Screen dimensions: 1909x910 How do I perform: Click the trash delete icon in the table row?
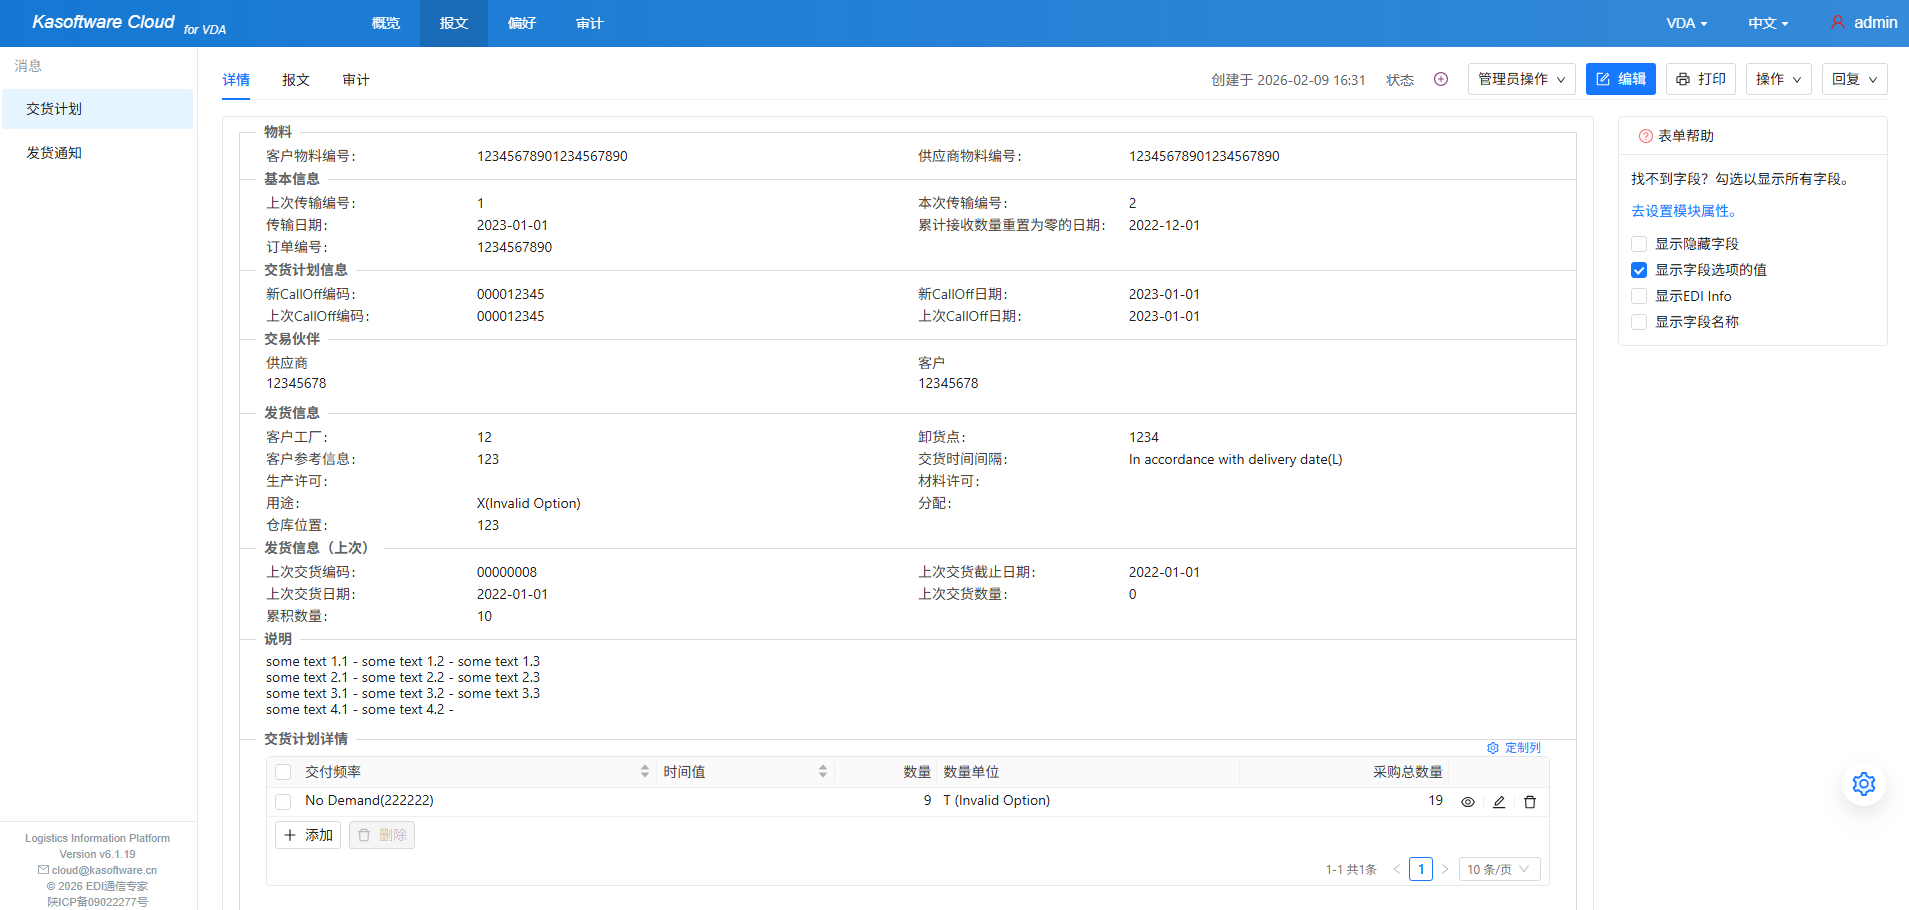pyautogui.click(x=1529, y=802)
